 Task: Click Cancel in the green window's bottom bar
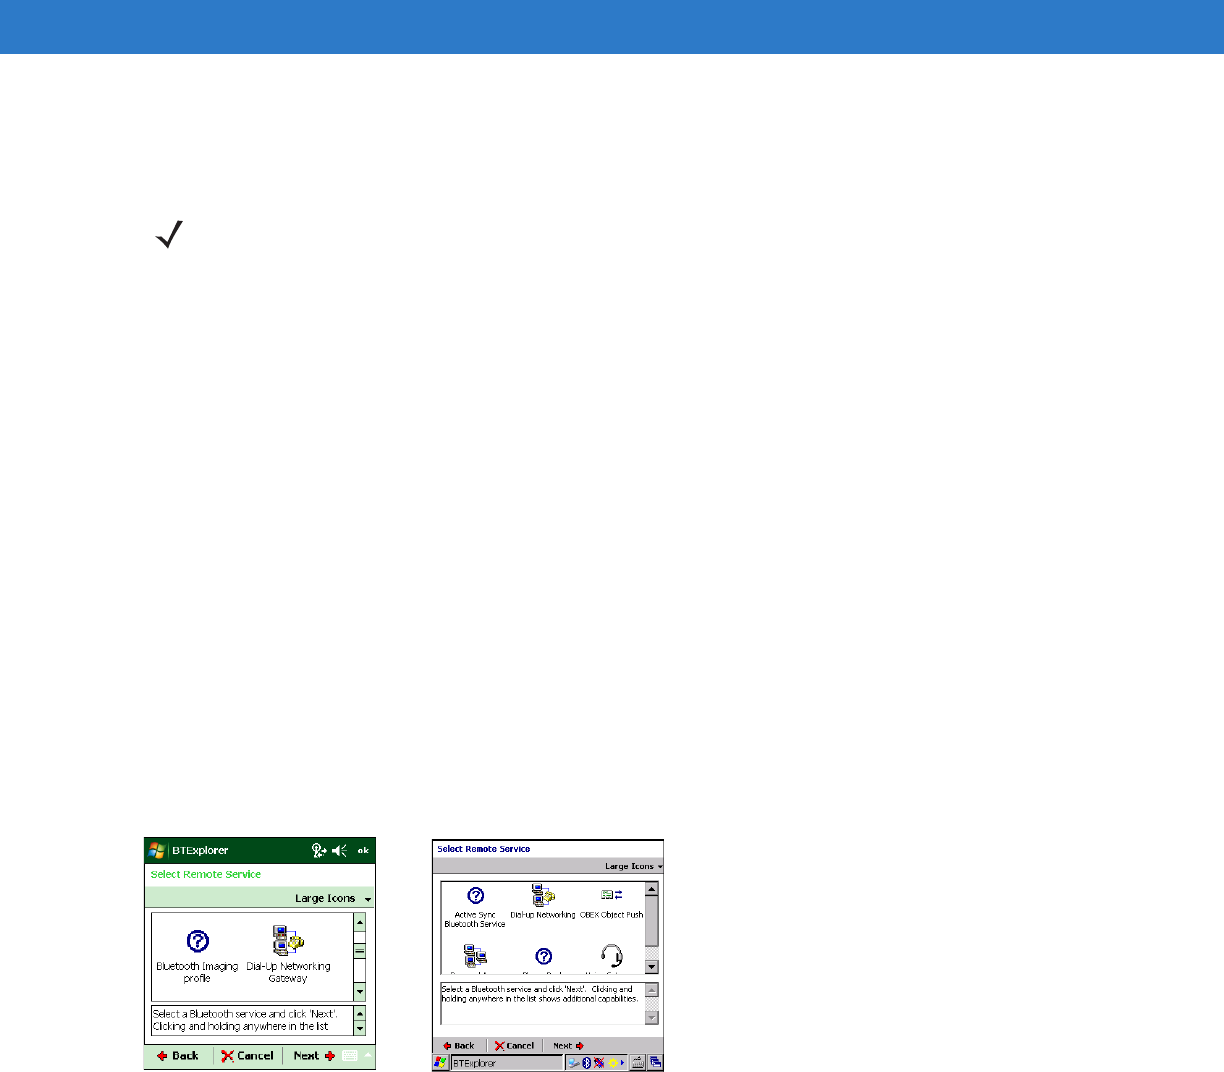pyautogui.click(x=247, y=1055)
